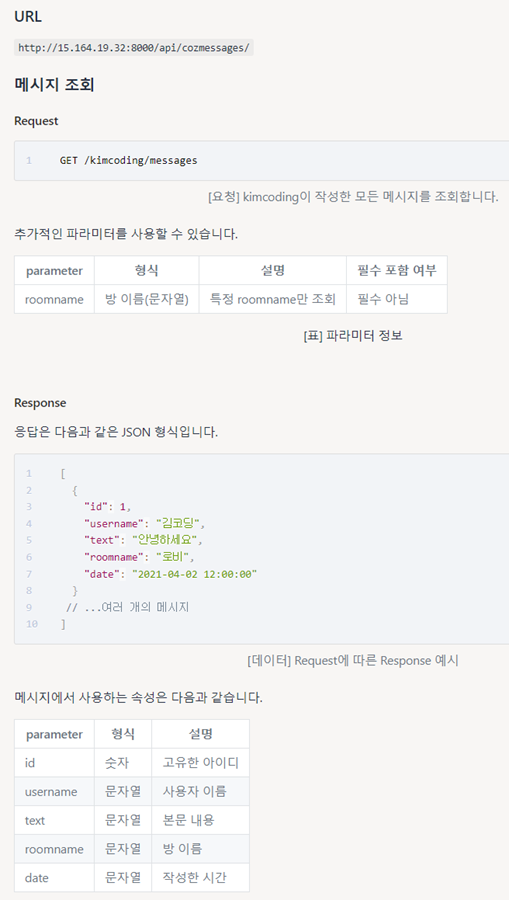Click the 'GET /kimcoding/messages' code line
This screenshot has width=509, height=900.
click(129, 161)
